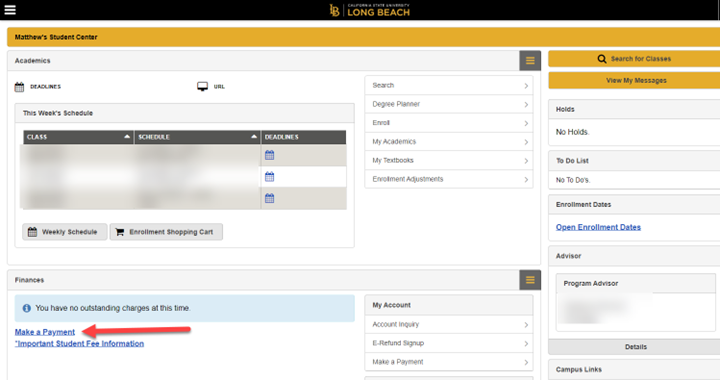Click chevron beside Degree Planner

(x=526, y=105)
